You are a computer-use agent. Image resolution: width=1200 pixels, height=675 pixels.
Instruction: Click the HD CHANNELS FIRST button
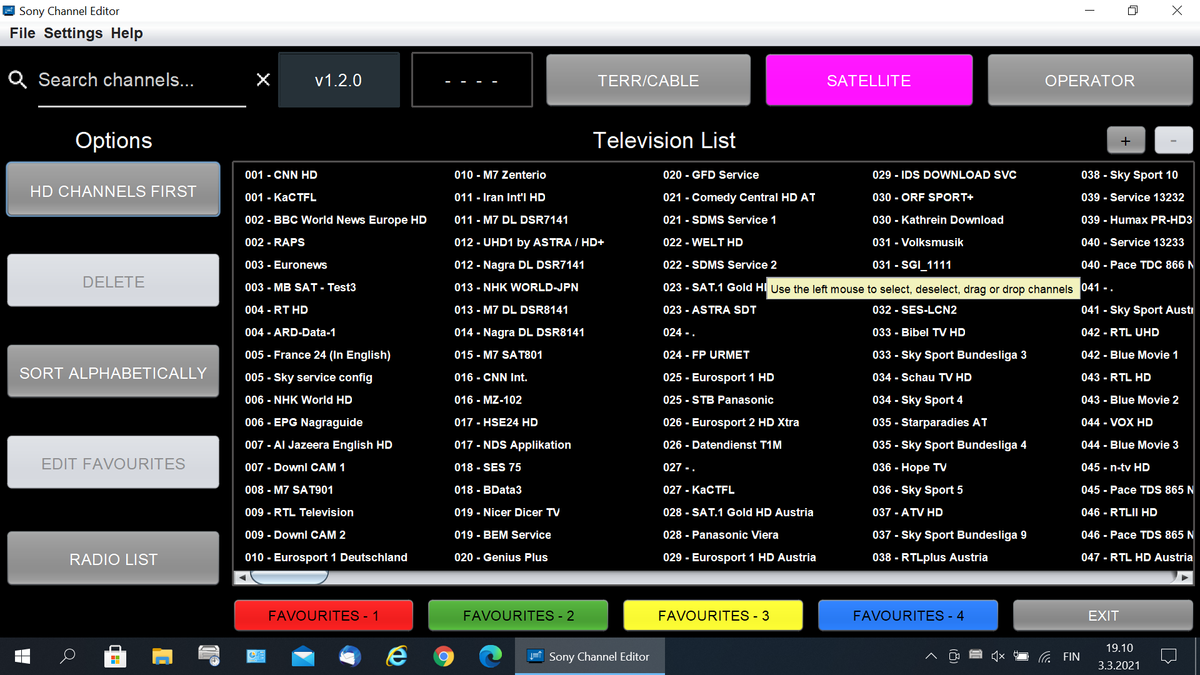pos(113,190)
